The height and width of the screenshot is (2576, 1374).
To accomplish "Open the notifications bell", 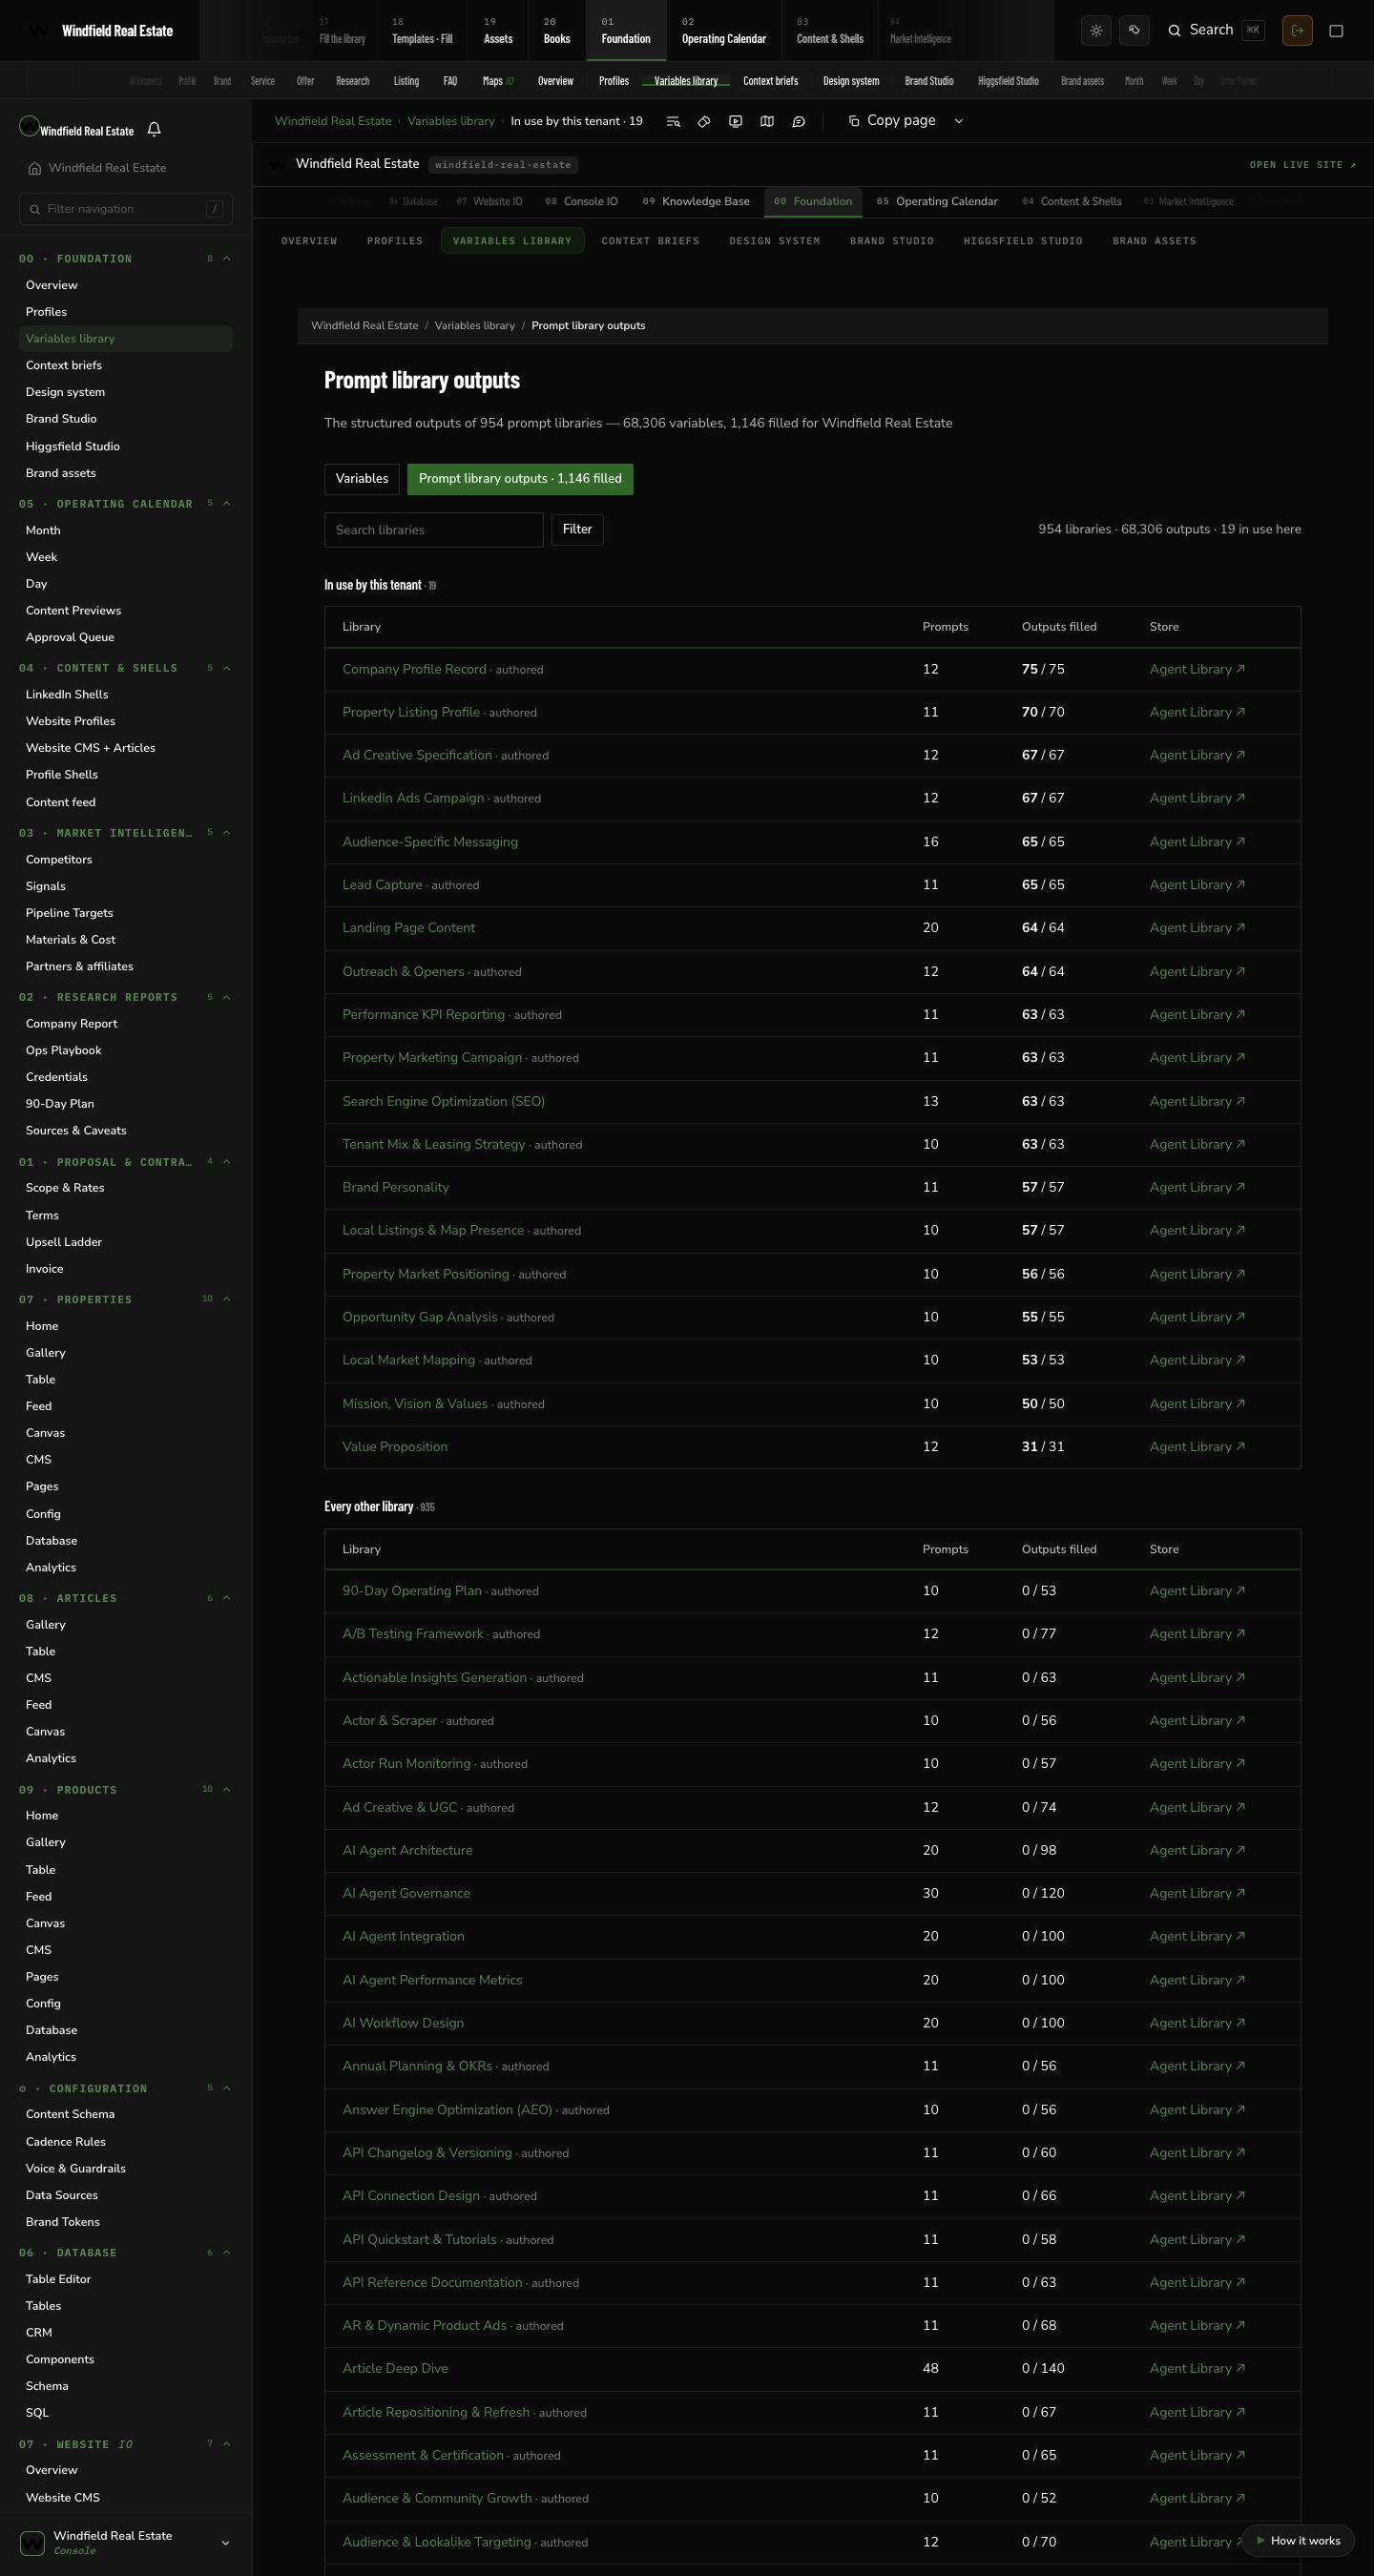I will 154,129.
